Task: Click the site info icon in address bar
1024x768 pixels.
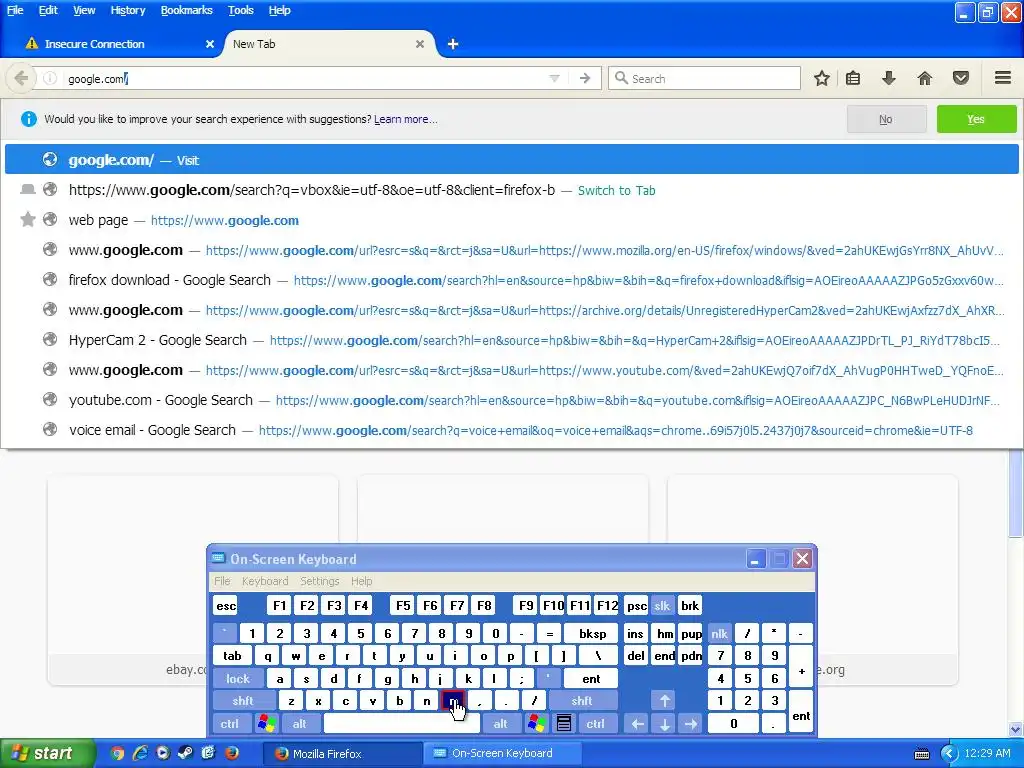Action: tap(50, 78)
